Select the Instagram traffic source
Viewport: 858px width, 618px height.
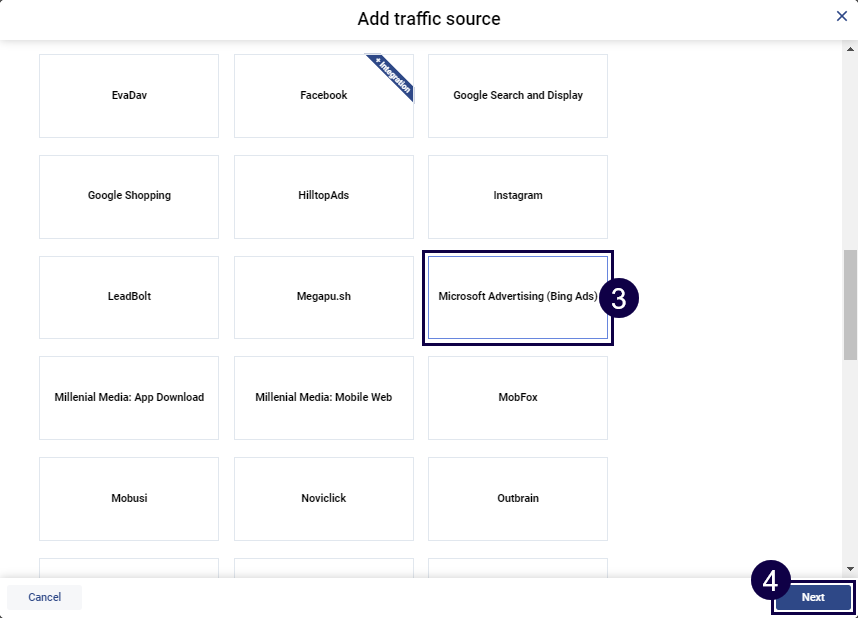(x=518, y=196)
